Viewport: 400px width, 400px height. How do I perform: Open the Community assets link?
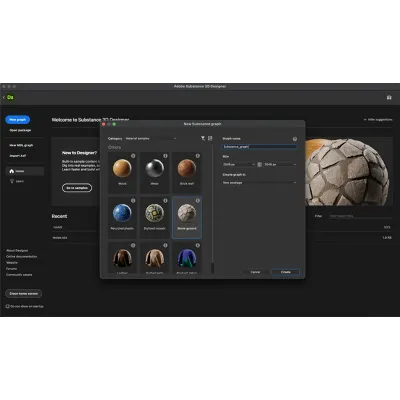(x=19, y=275)
